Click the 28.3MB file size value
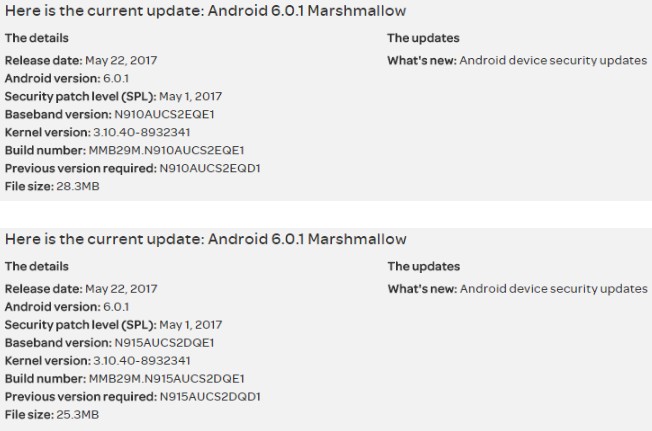 pyautogui.click(x=78, y=186)
